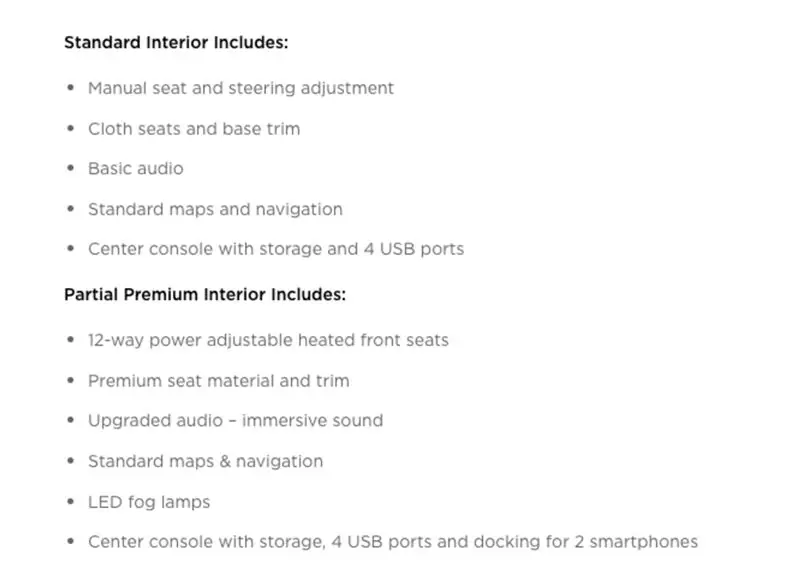Select 'Standard maps and navigation' line
The width and height of the screenshot is (800, 570).
[215, 209]
